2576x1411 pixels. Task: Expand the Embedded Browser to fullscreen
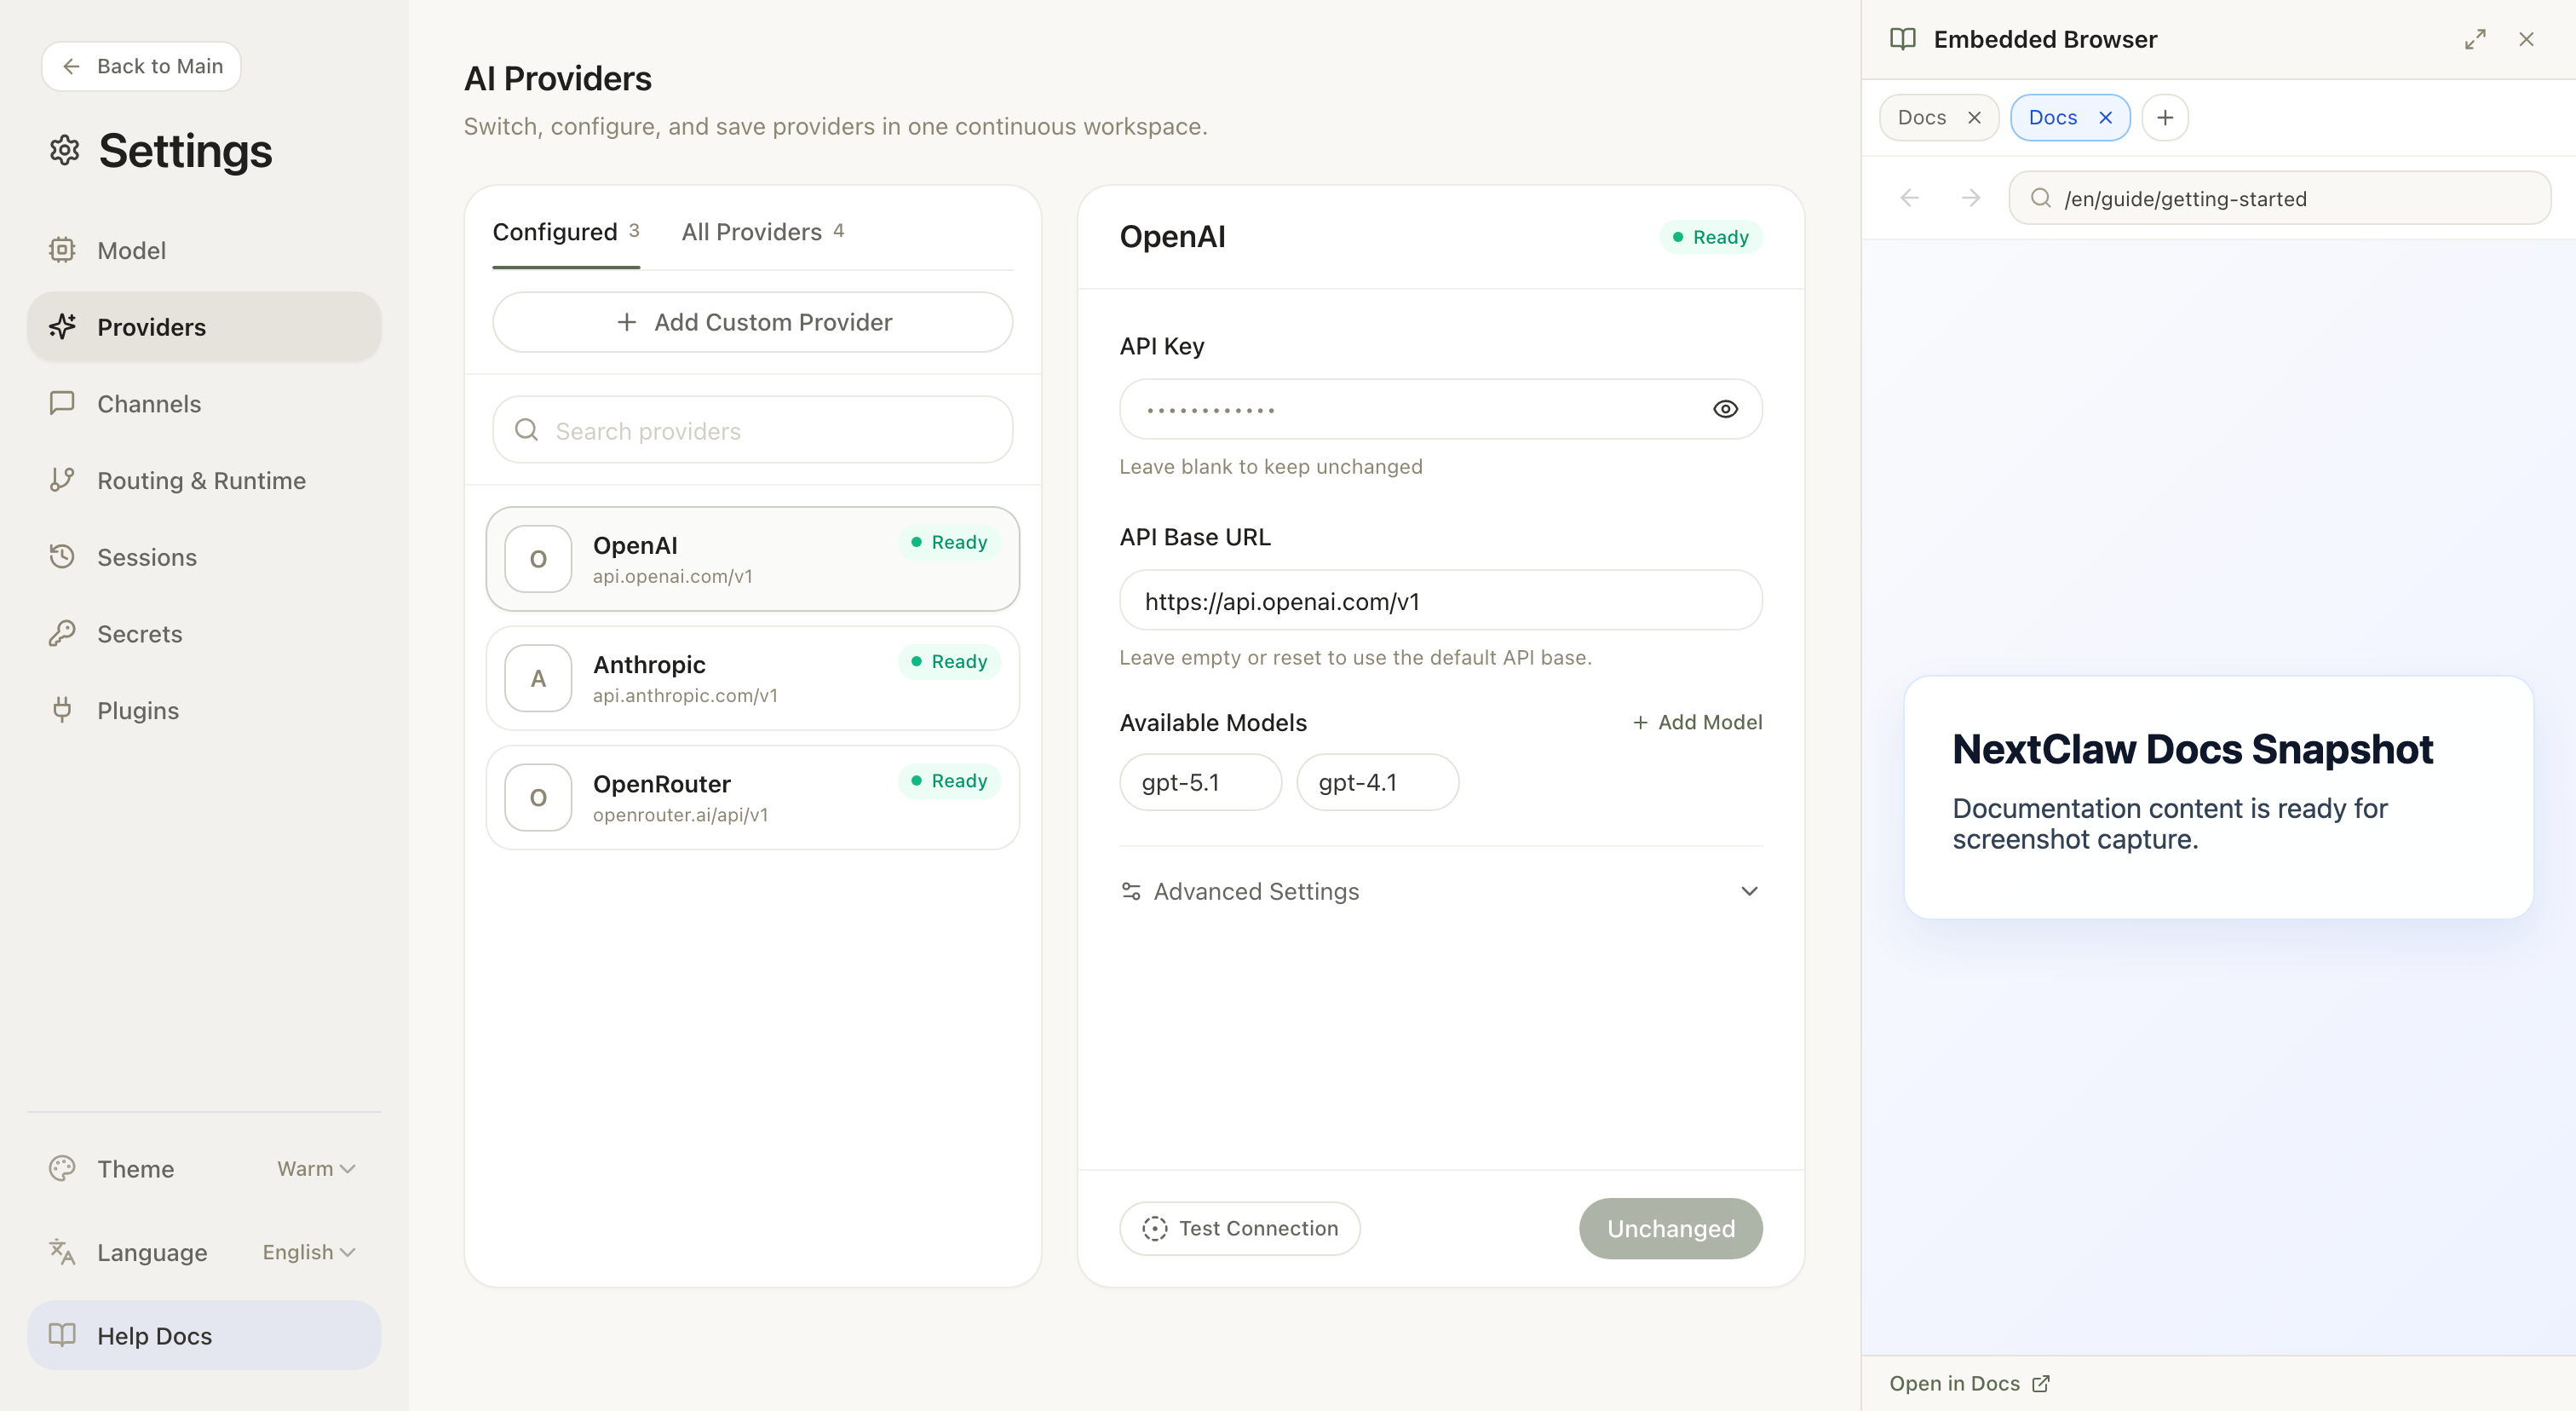pyautogui.click(x=2475, y=40)
